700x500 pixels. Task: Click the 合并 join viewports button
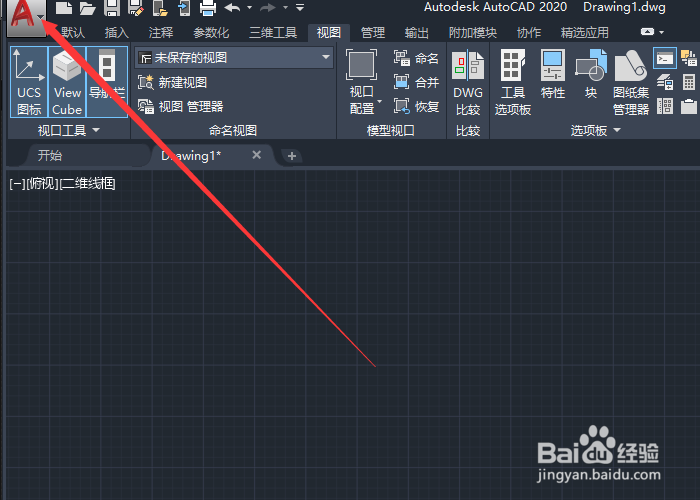pyautogui.click(x=416, y=82)
